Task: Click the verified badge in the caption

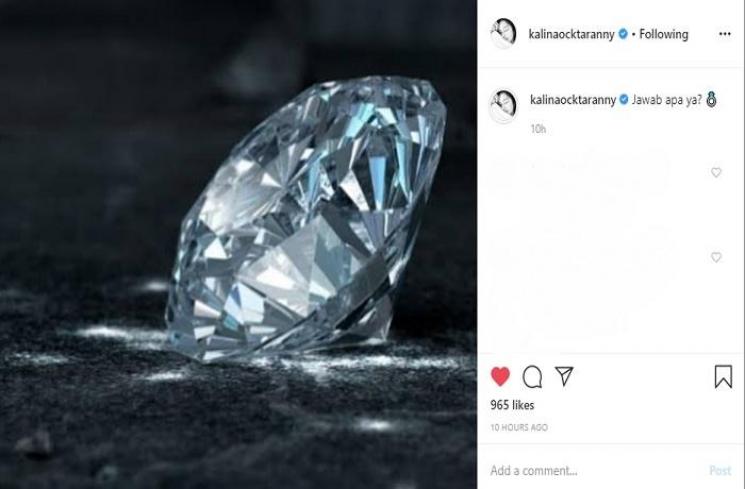Action: [622, 99]
